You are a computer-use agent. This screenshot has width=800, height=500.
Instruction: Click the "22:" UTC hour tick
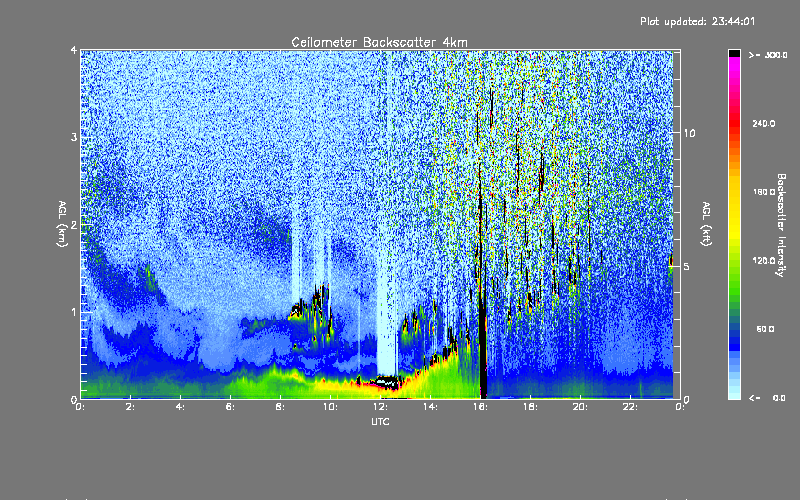pos(630,407)
